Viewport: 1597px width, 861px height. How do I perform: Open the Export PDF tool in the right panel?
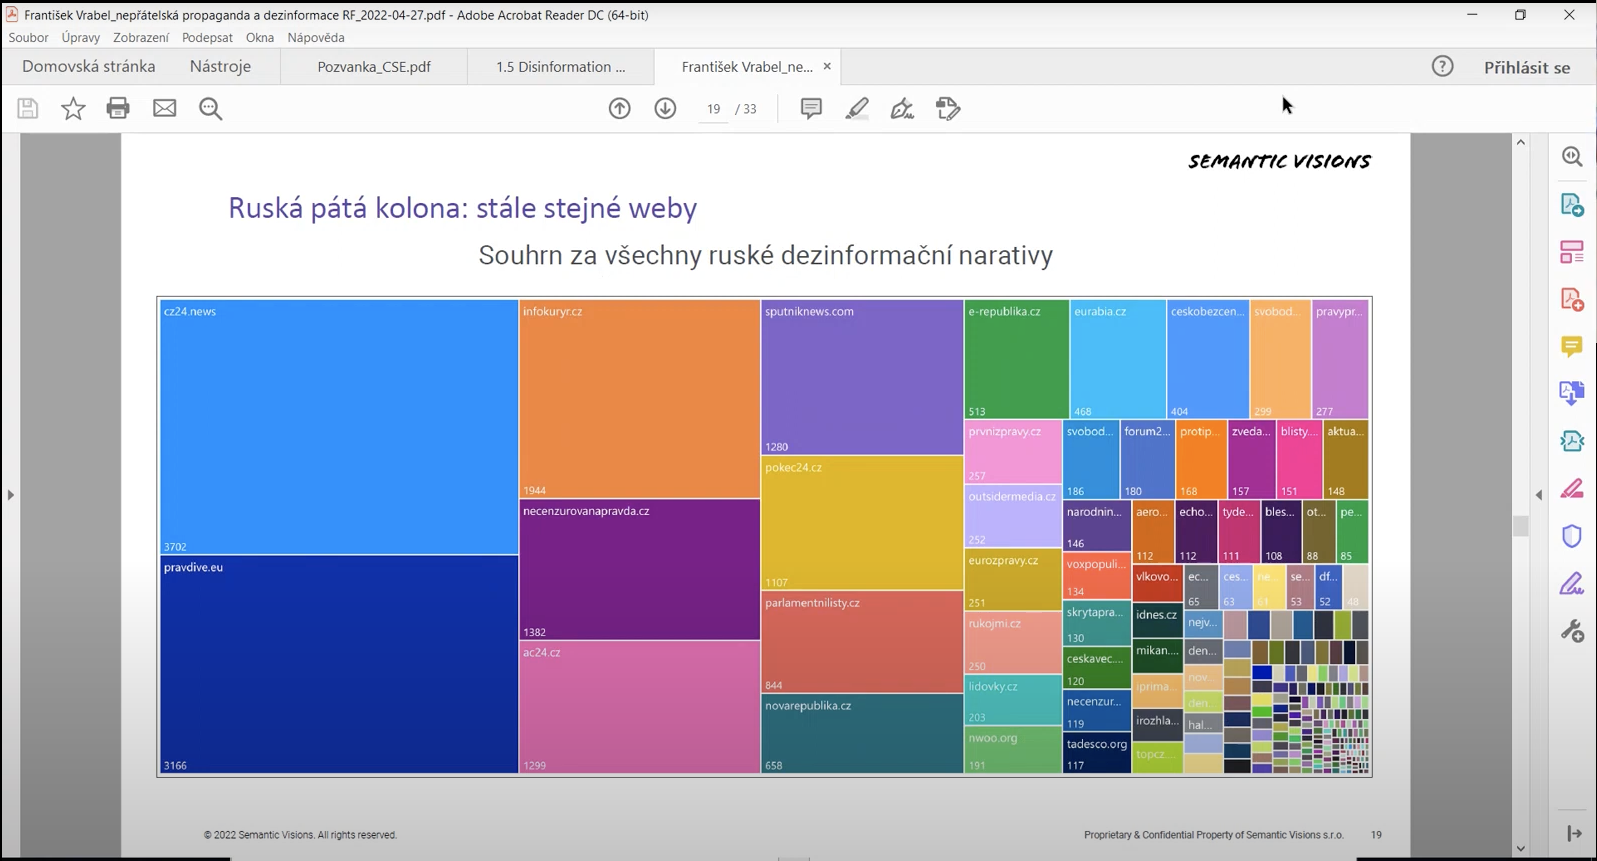point(1572,204)
